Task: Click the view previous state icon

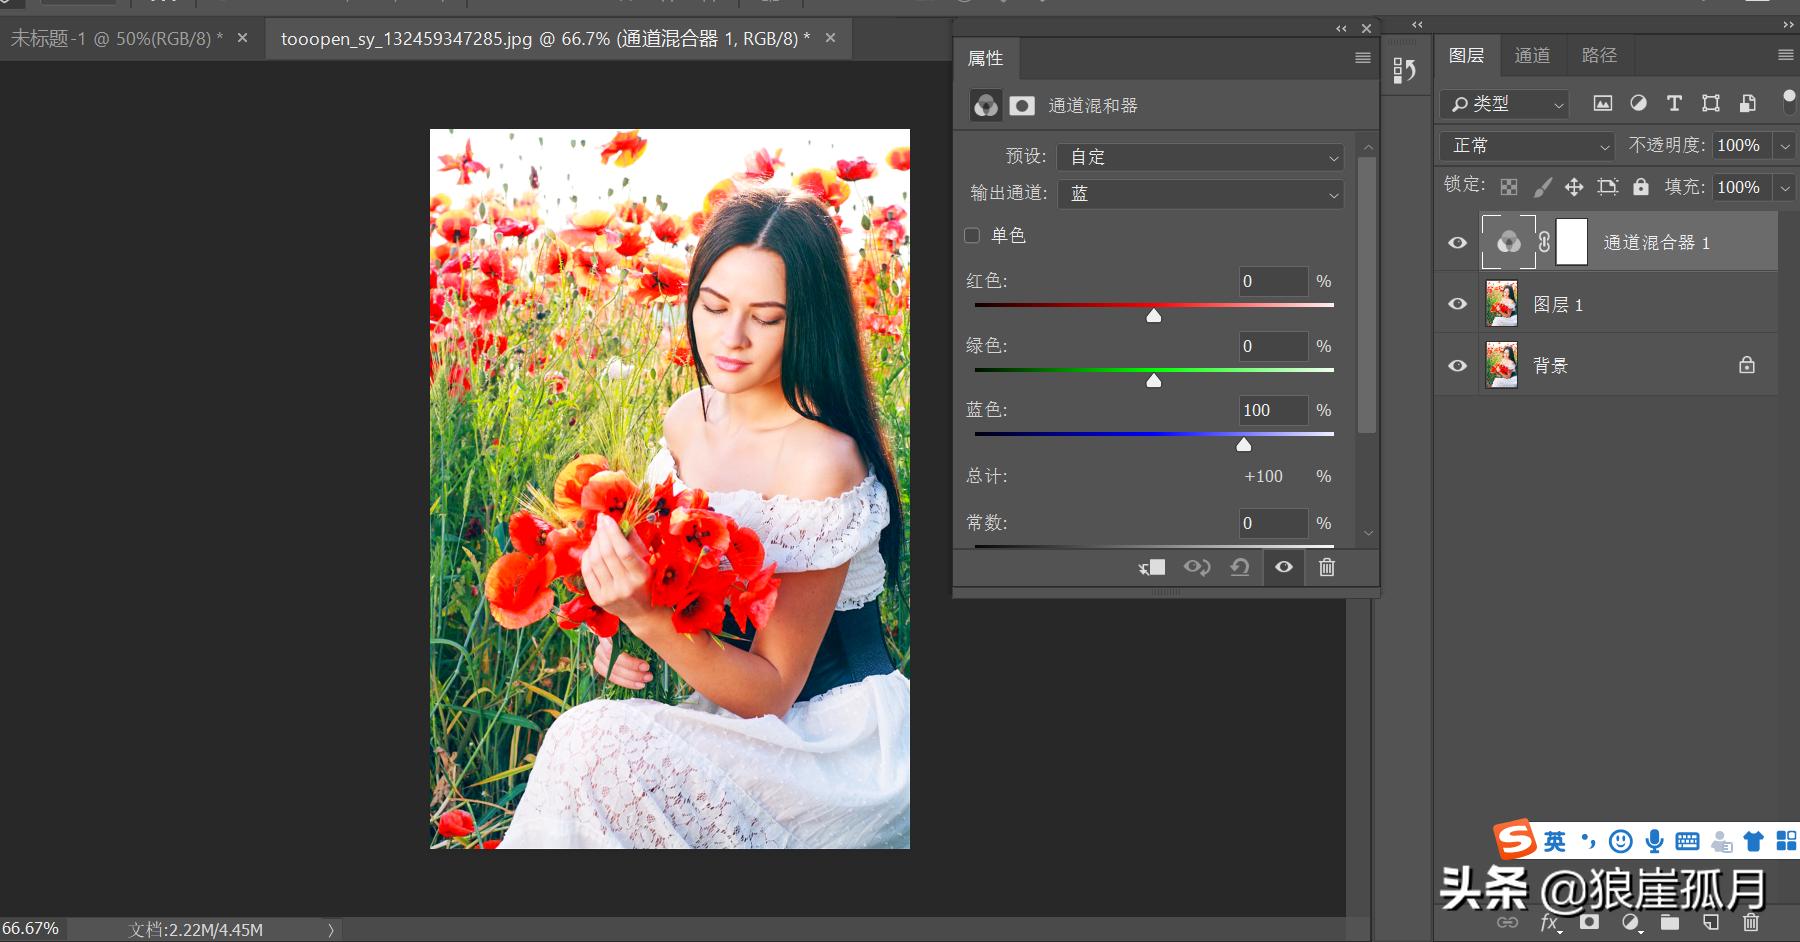Action: (x=1196, y=567)
